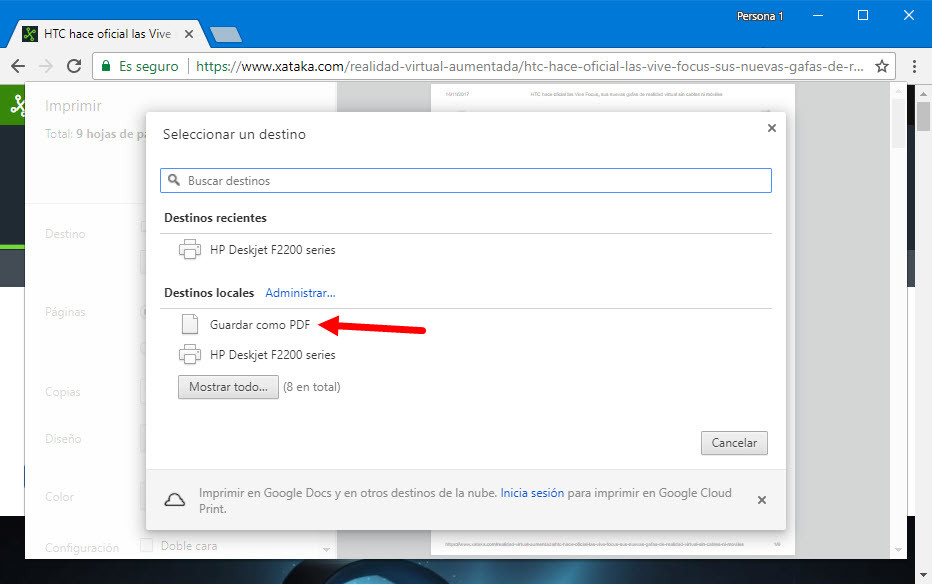Reload the Xataka page
Image resolution: width=932 pixels, height=584 pixels.
[x=73, y=65]
